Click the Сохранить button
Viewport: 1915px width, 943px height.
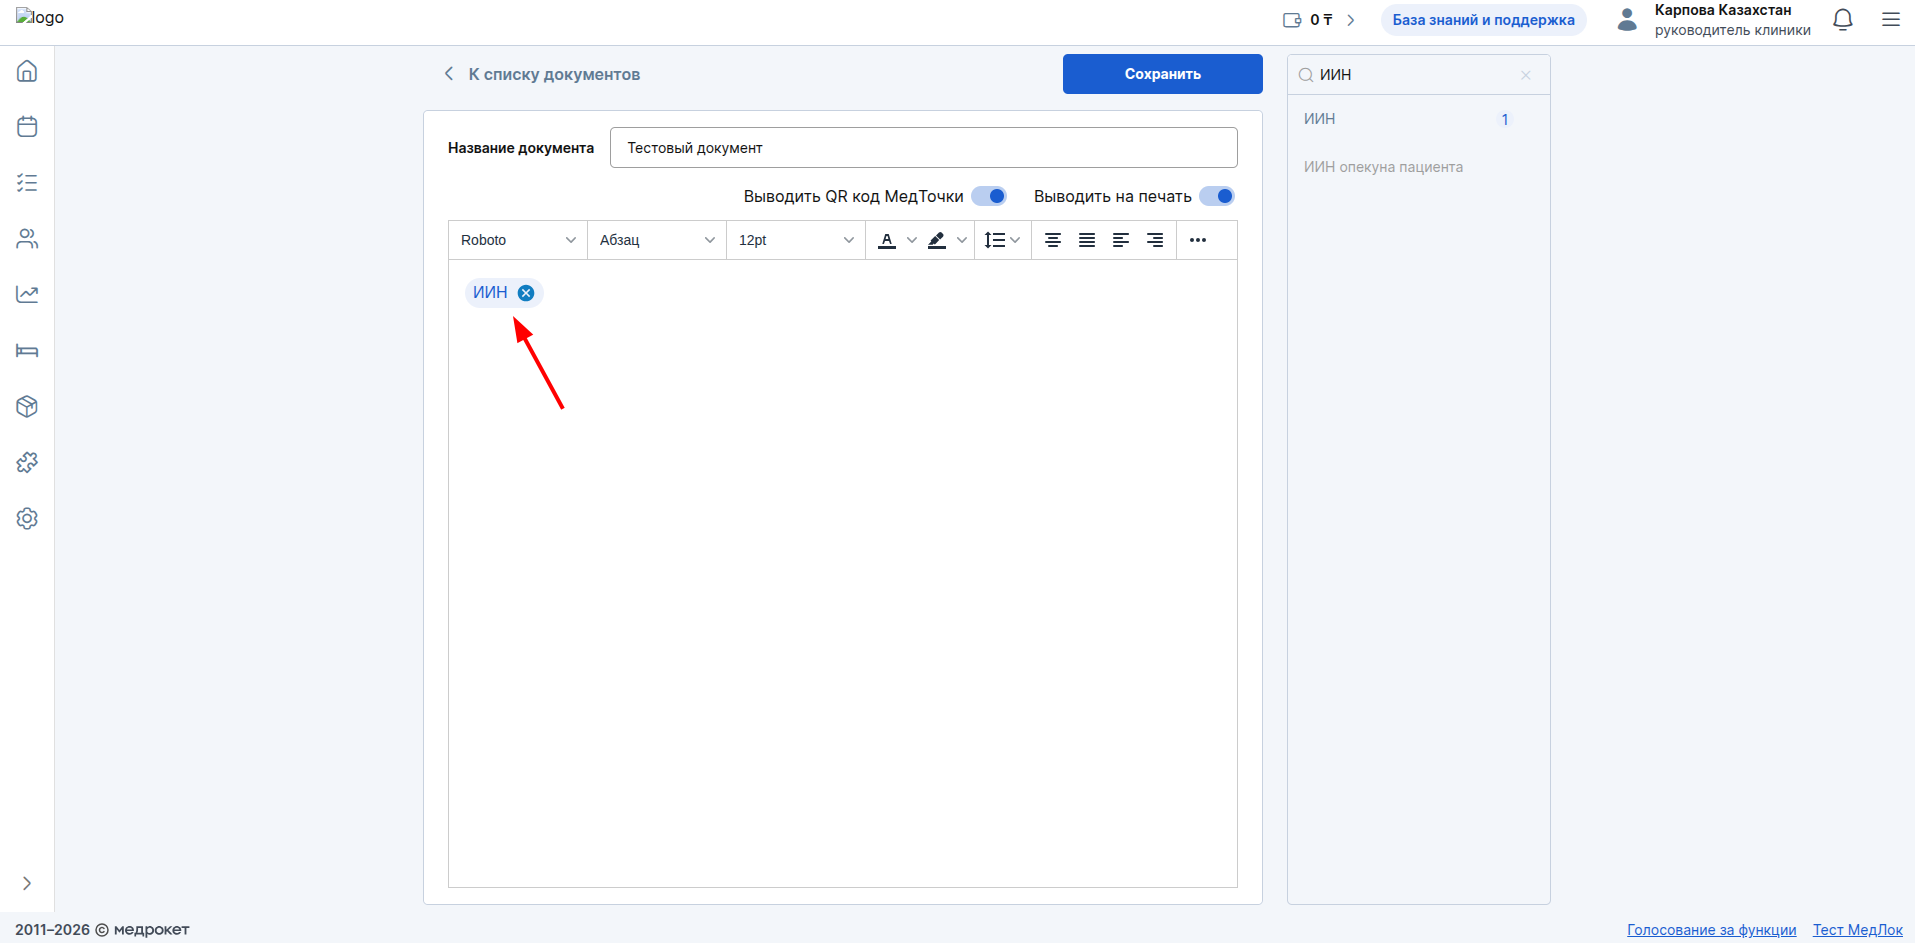click(1162, 74)
